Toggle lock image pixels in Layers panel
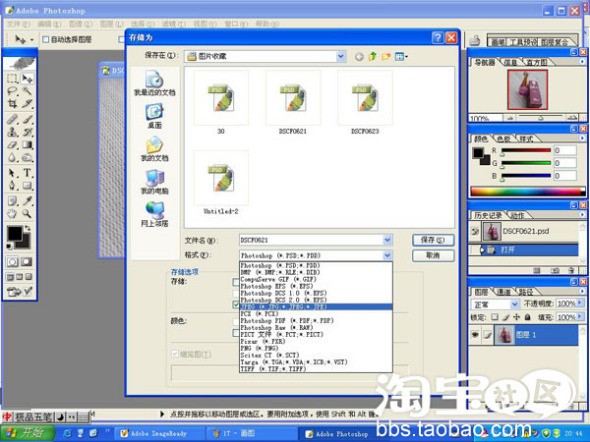 pos(506,317)
